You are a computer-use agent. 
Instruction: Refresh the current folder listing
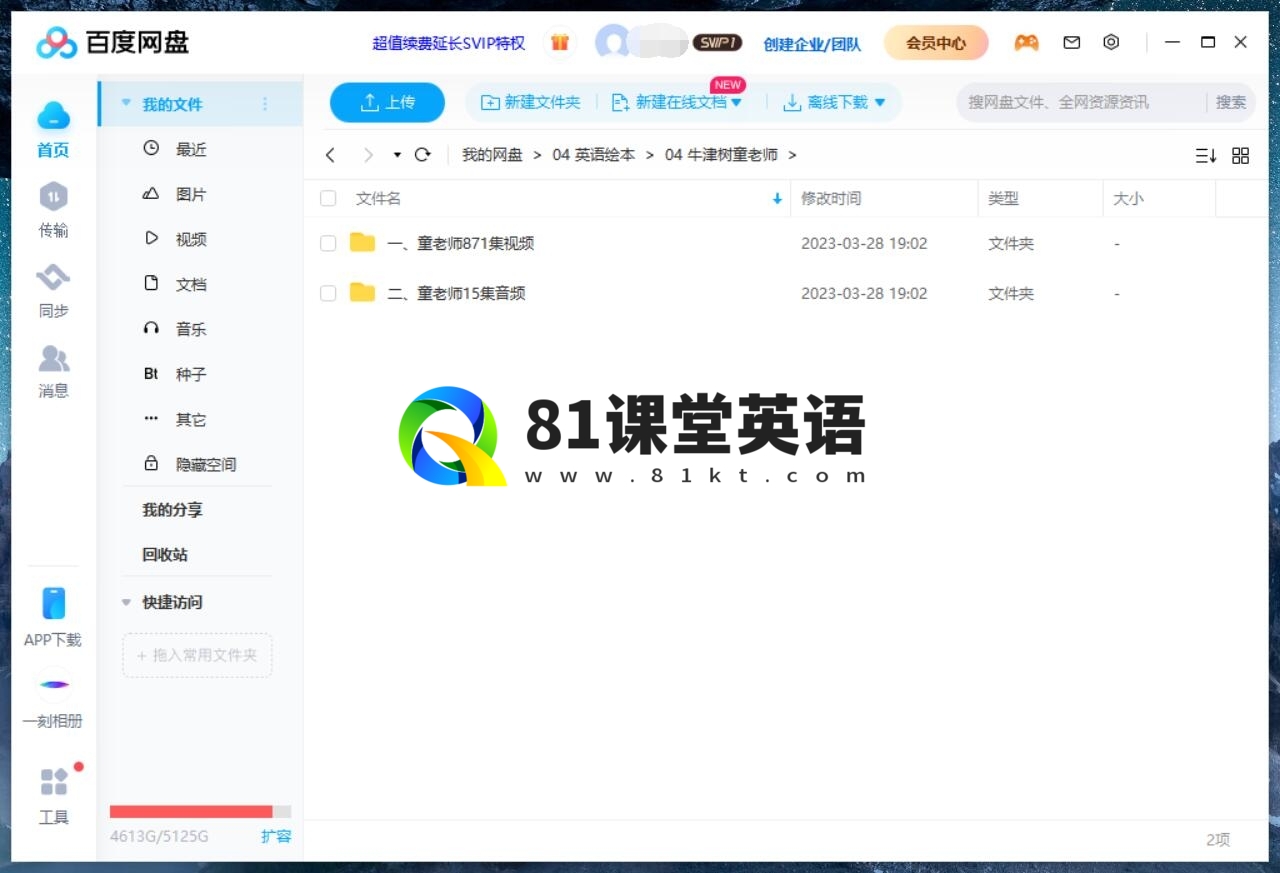(423, 155)
